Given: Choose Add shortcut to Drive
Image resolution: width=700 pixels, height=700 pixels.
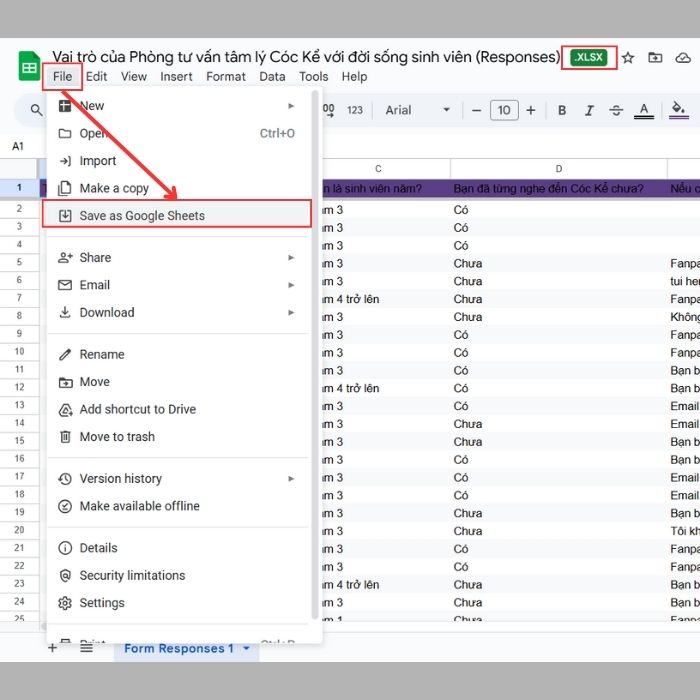Looking at the screenshot, I should tap(176, 409).
